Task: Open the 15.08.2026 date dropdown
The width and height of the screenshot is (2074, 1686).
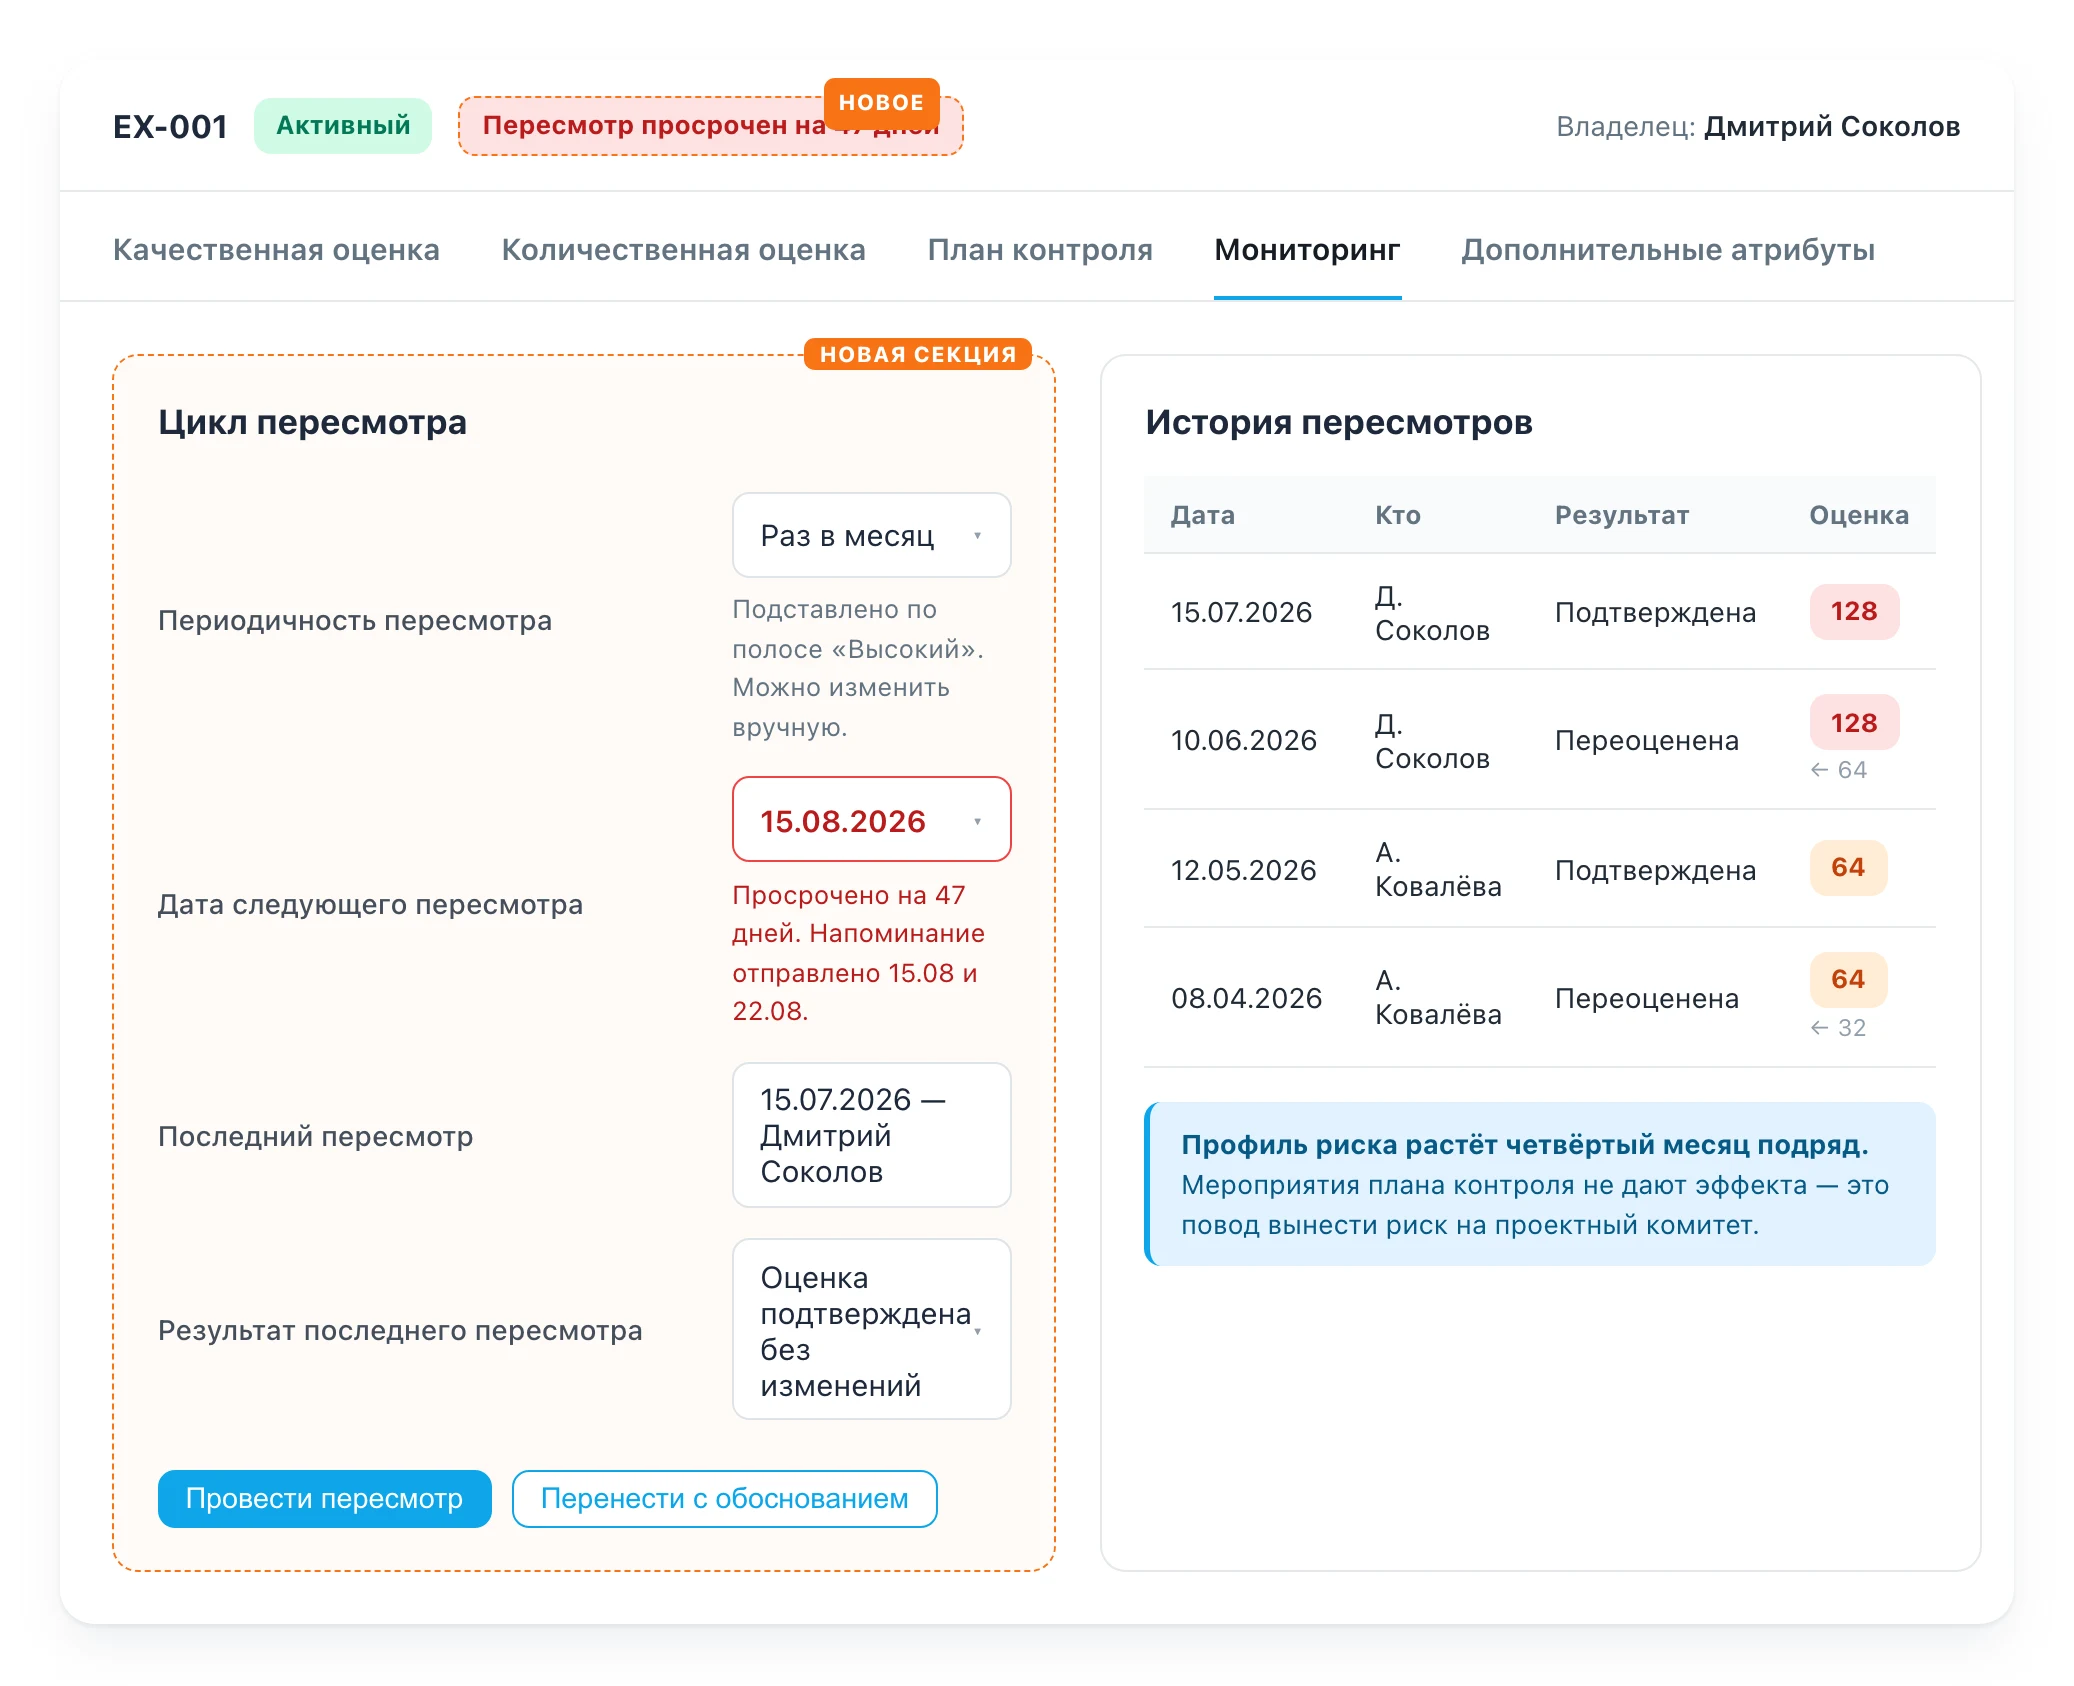Action: point(871,820)
